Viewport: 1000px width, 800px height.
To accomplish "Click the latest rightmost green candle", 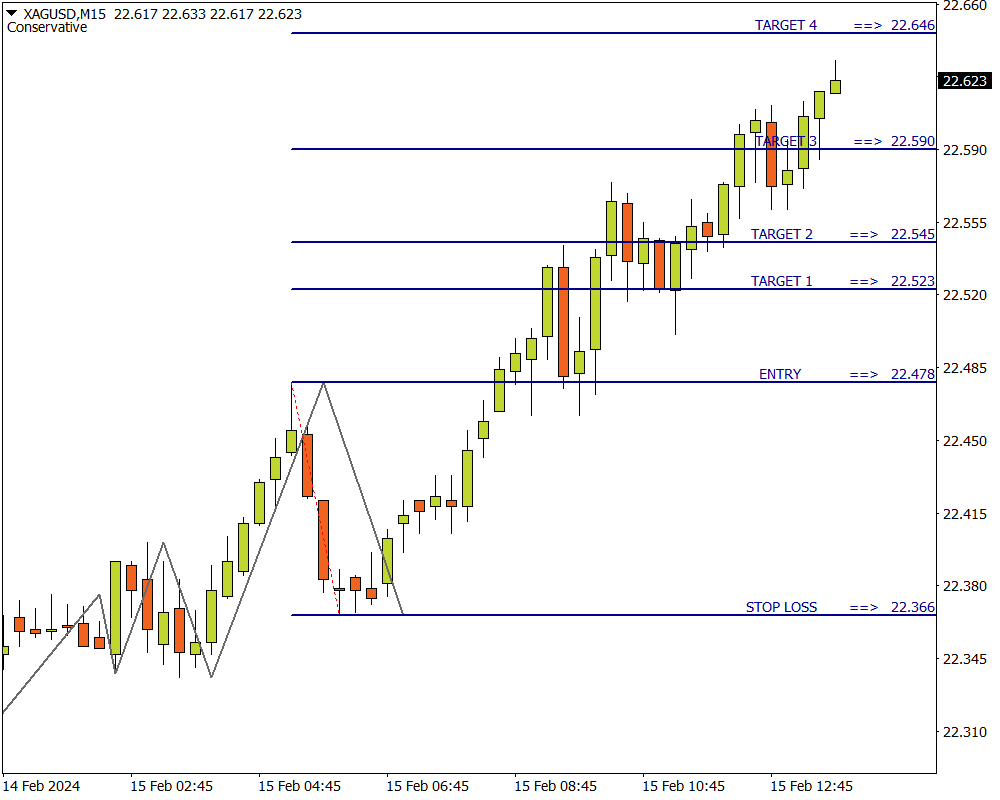I will [835, 86].
